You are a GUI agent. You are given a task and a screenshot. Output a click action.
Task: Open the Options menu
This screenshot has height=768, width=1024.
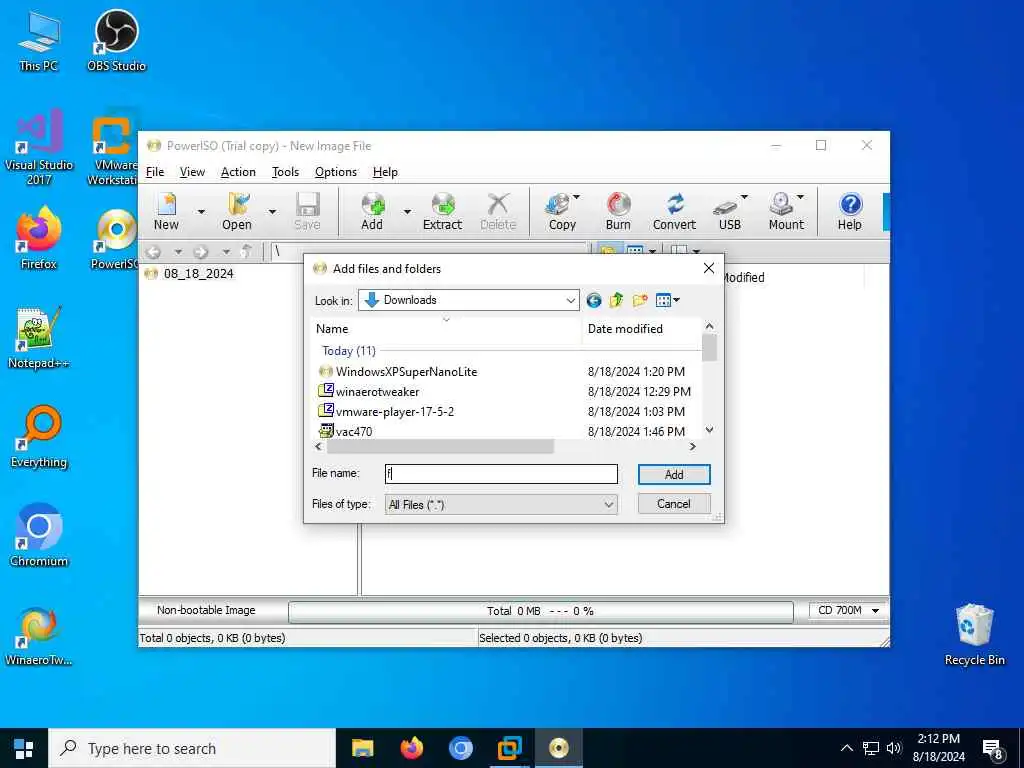(x=336, y=172)
